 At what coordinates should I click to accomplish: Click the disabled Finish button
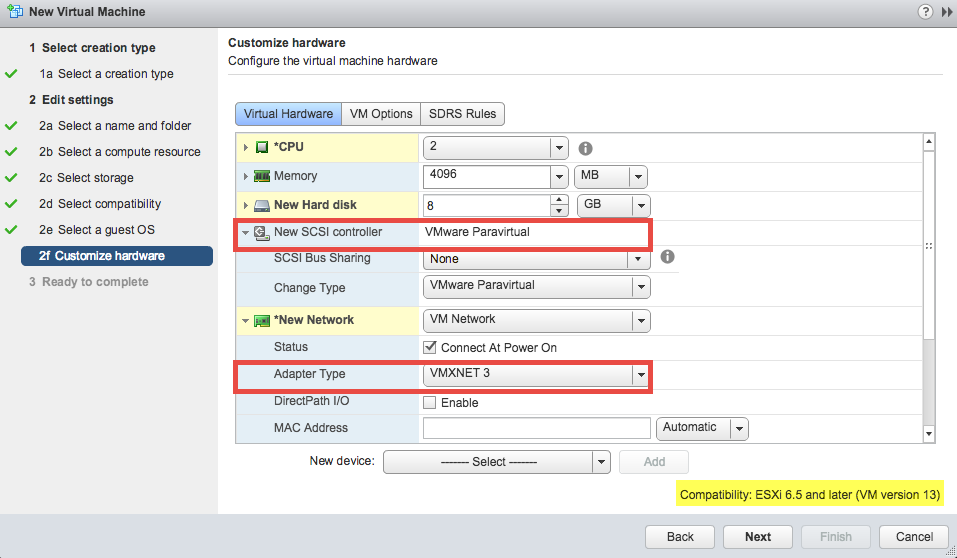click(836, 537)
